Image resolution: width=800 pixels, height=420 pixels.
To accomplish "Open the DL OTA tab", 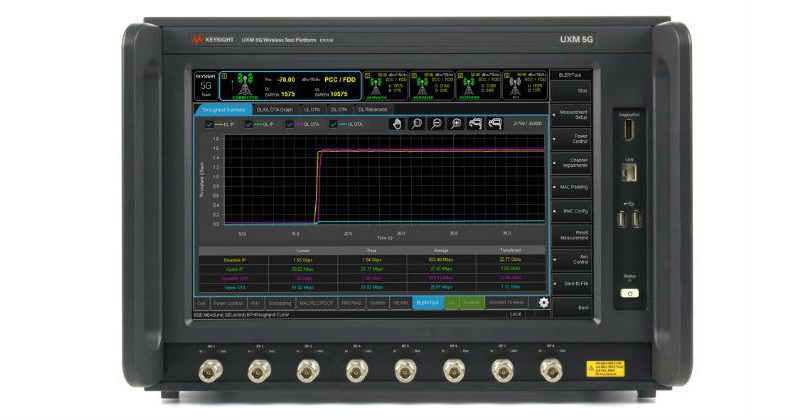I will coord(338,110).
